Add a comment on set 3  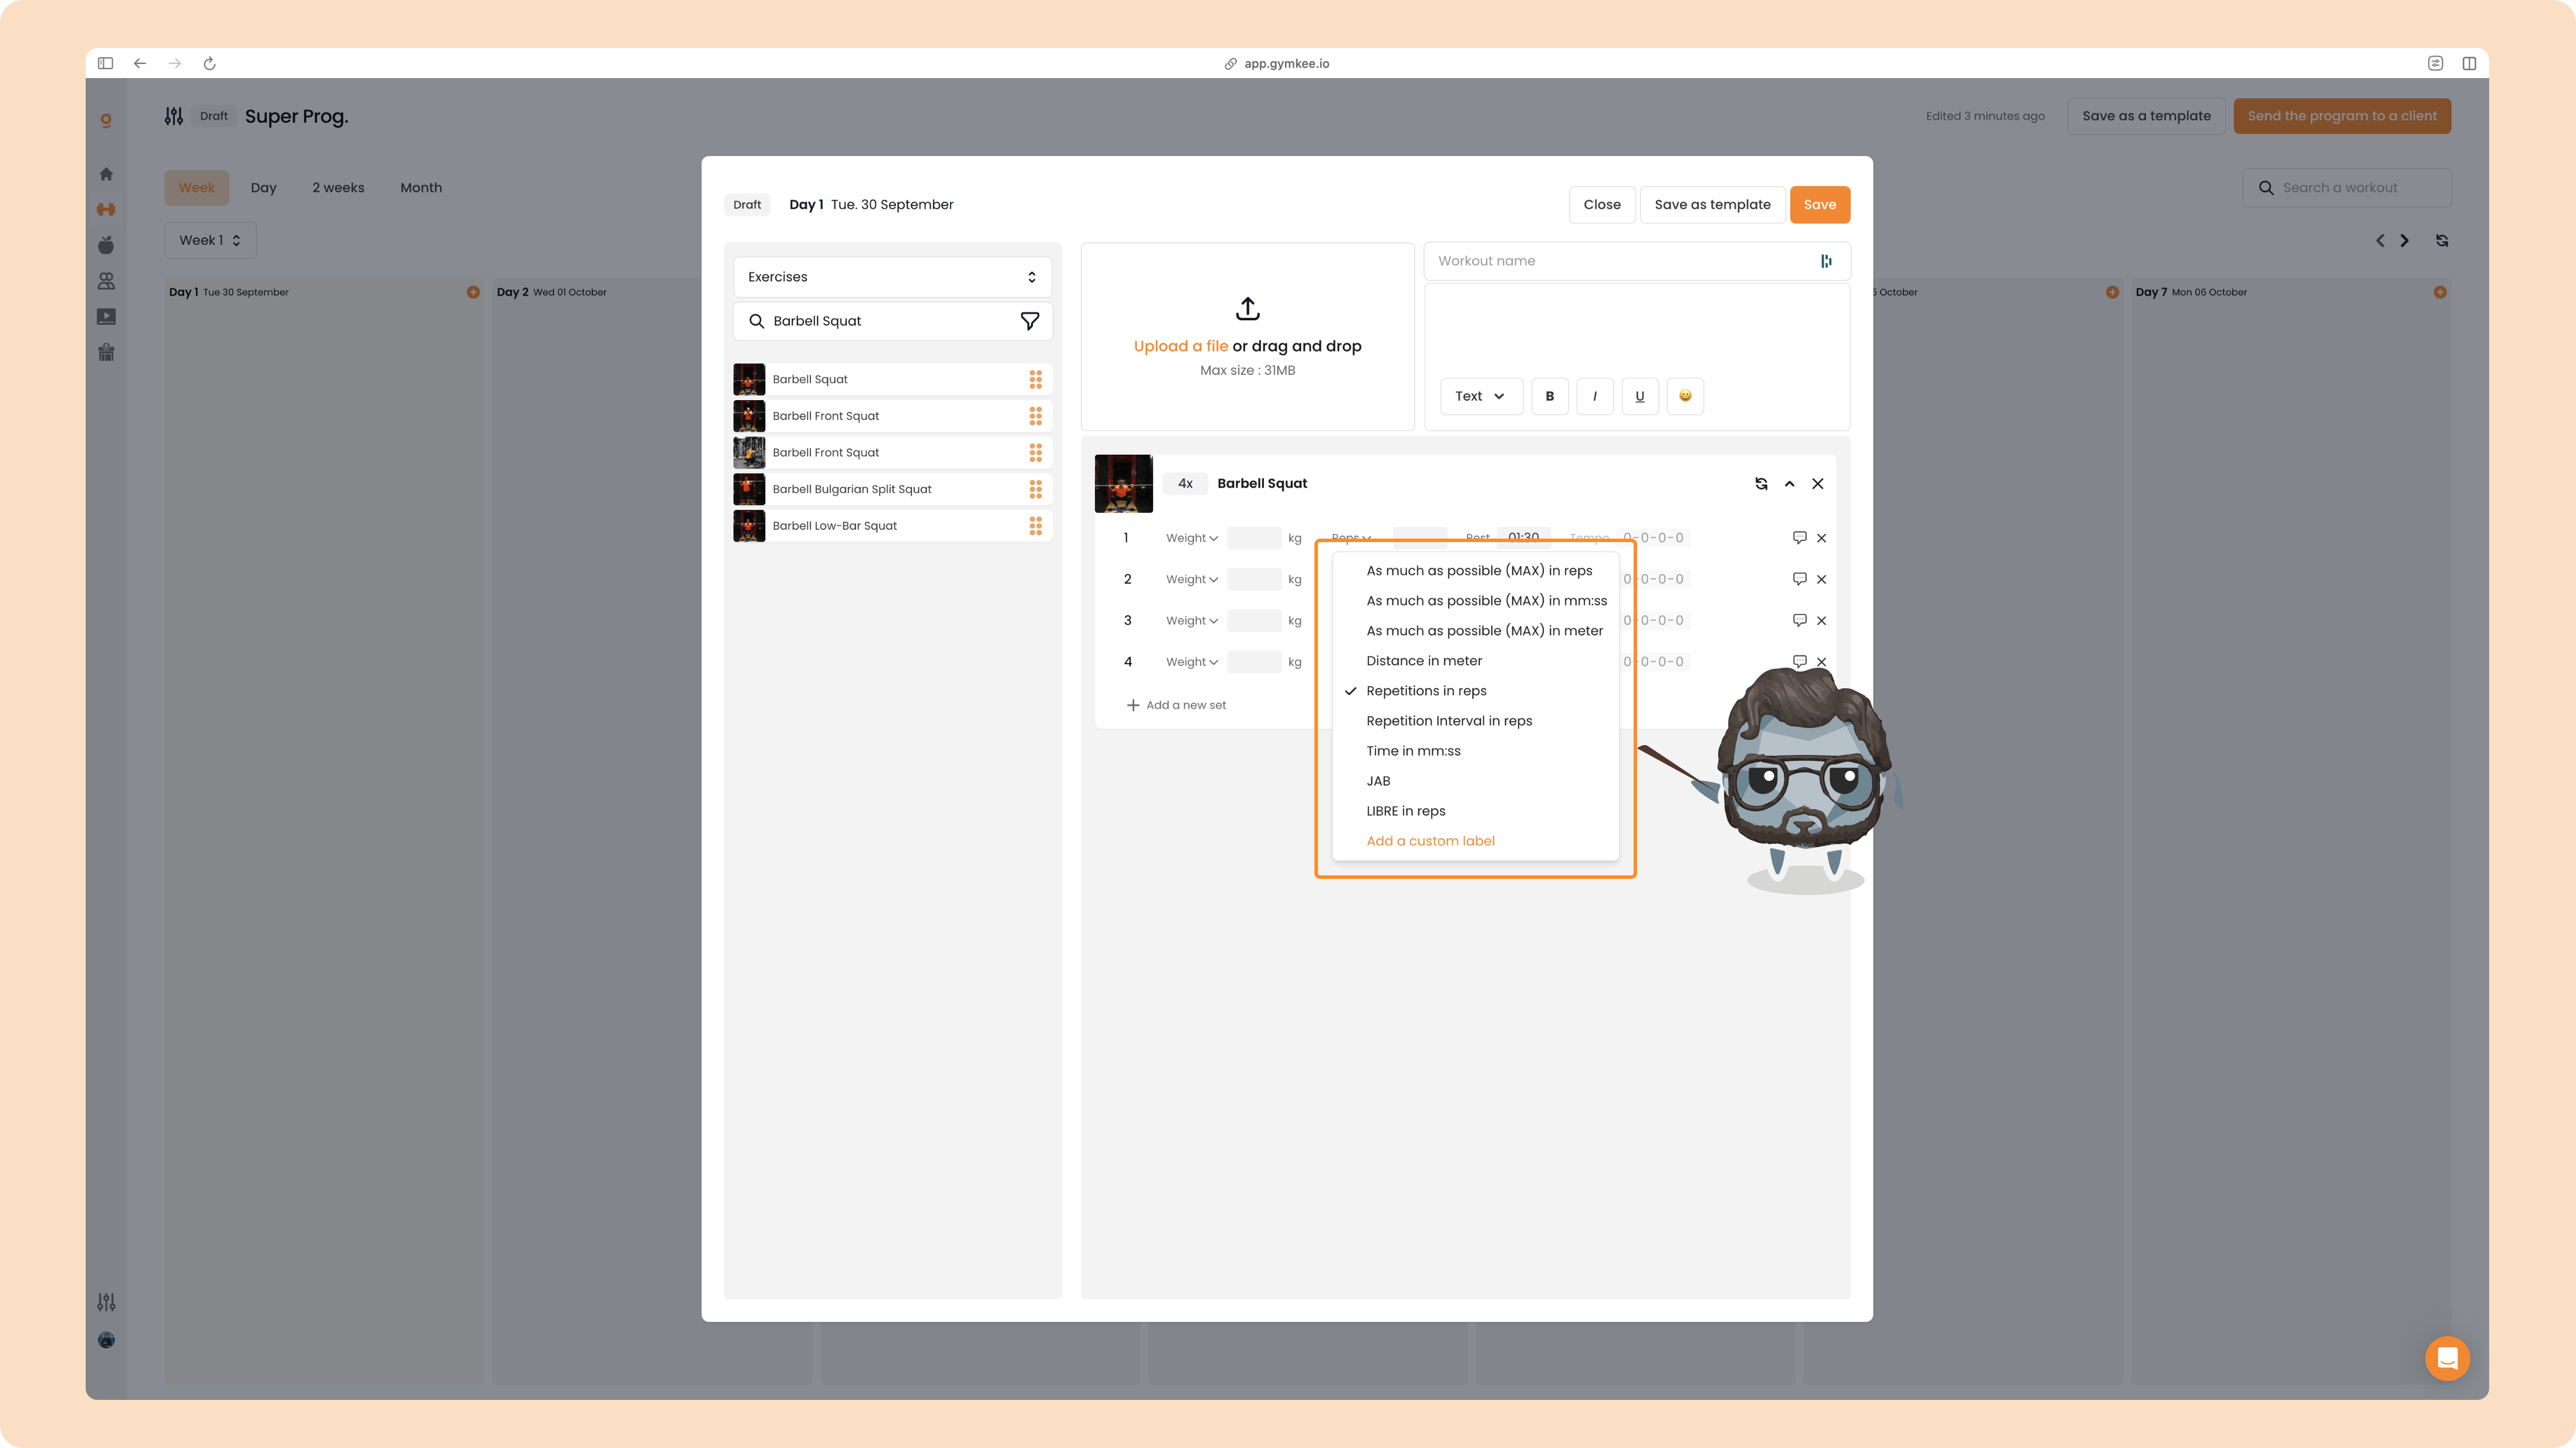(x=1799, y=620)
